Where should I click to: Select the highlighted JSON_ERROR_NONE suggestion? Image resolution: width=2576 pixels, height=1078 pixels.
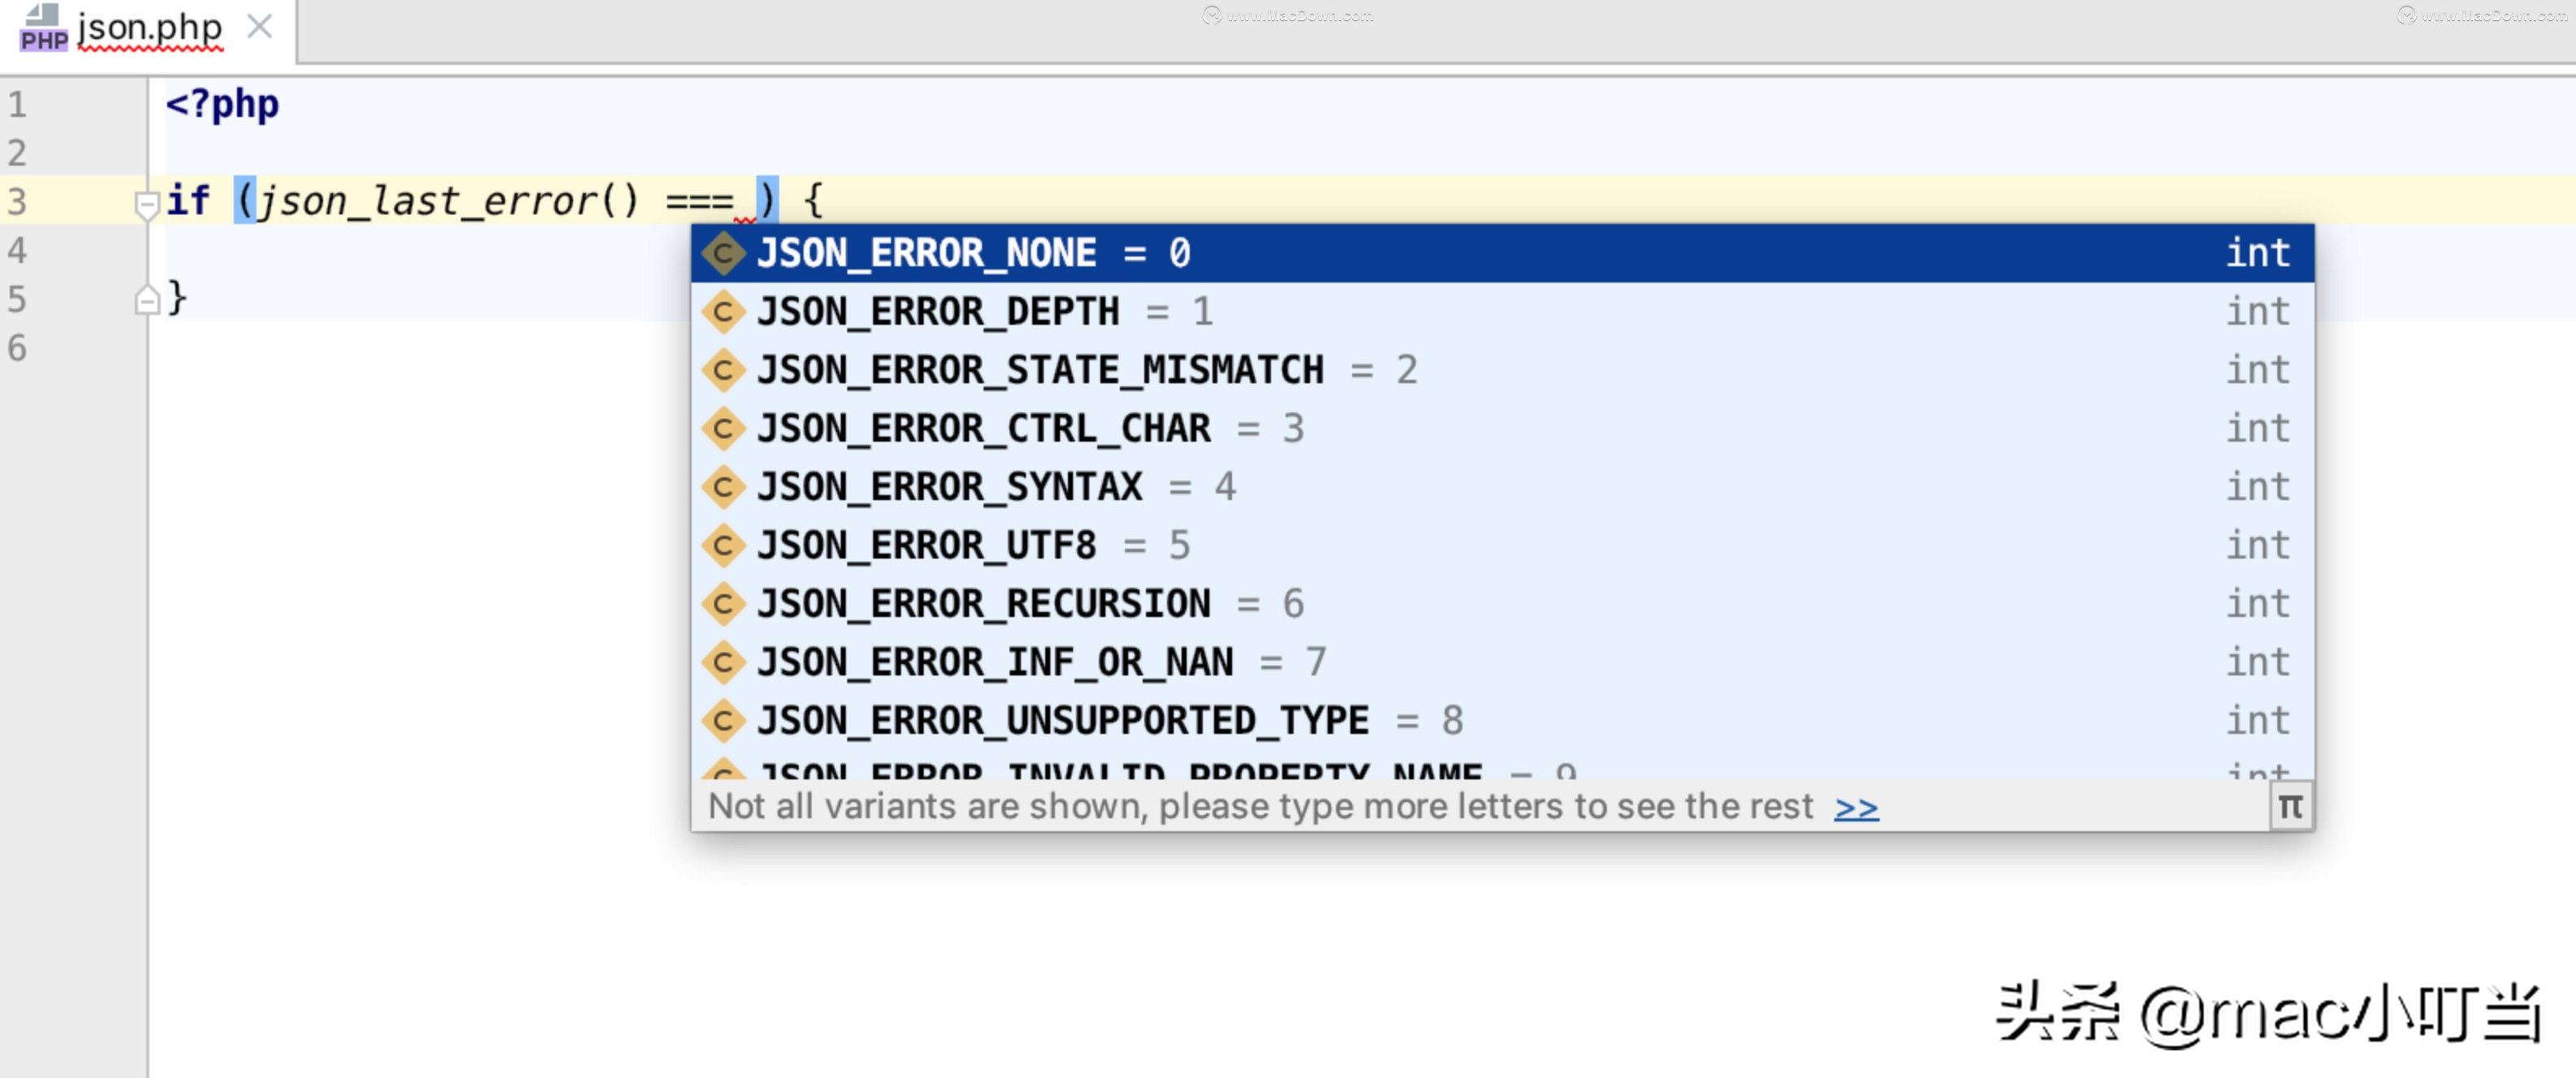click(x=927, y=253)
